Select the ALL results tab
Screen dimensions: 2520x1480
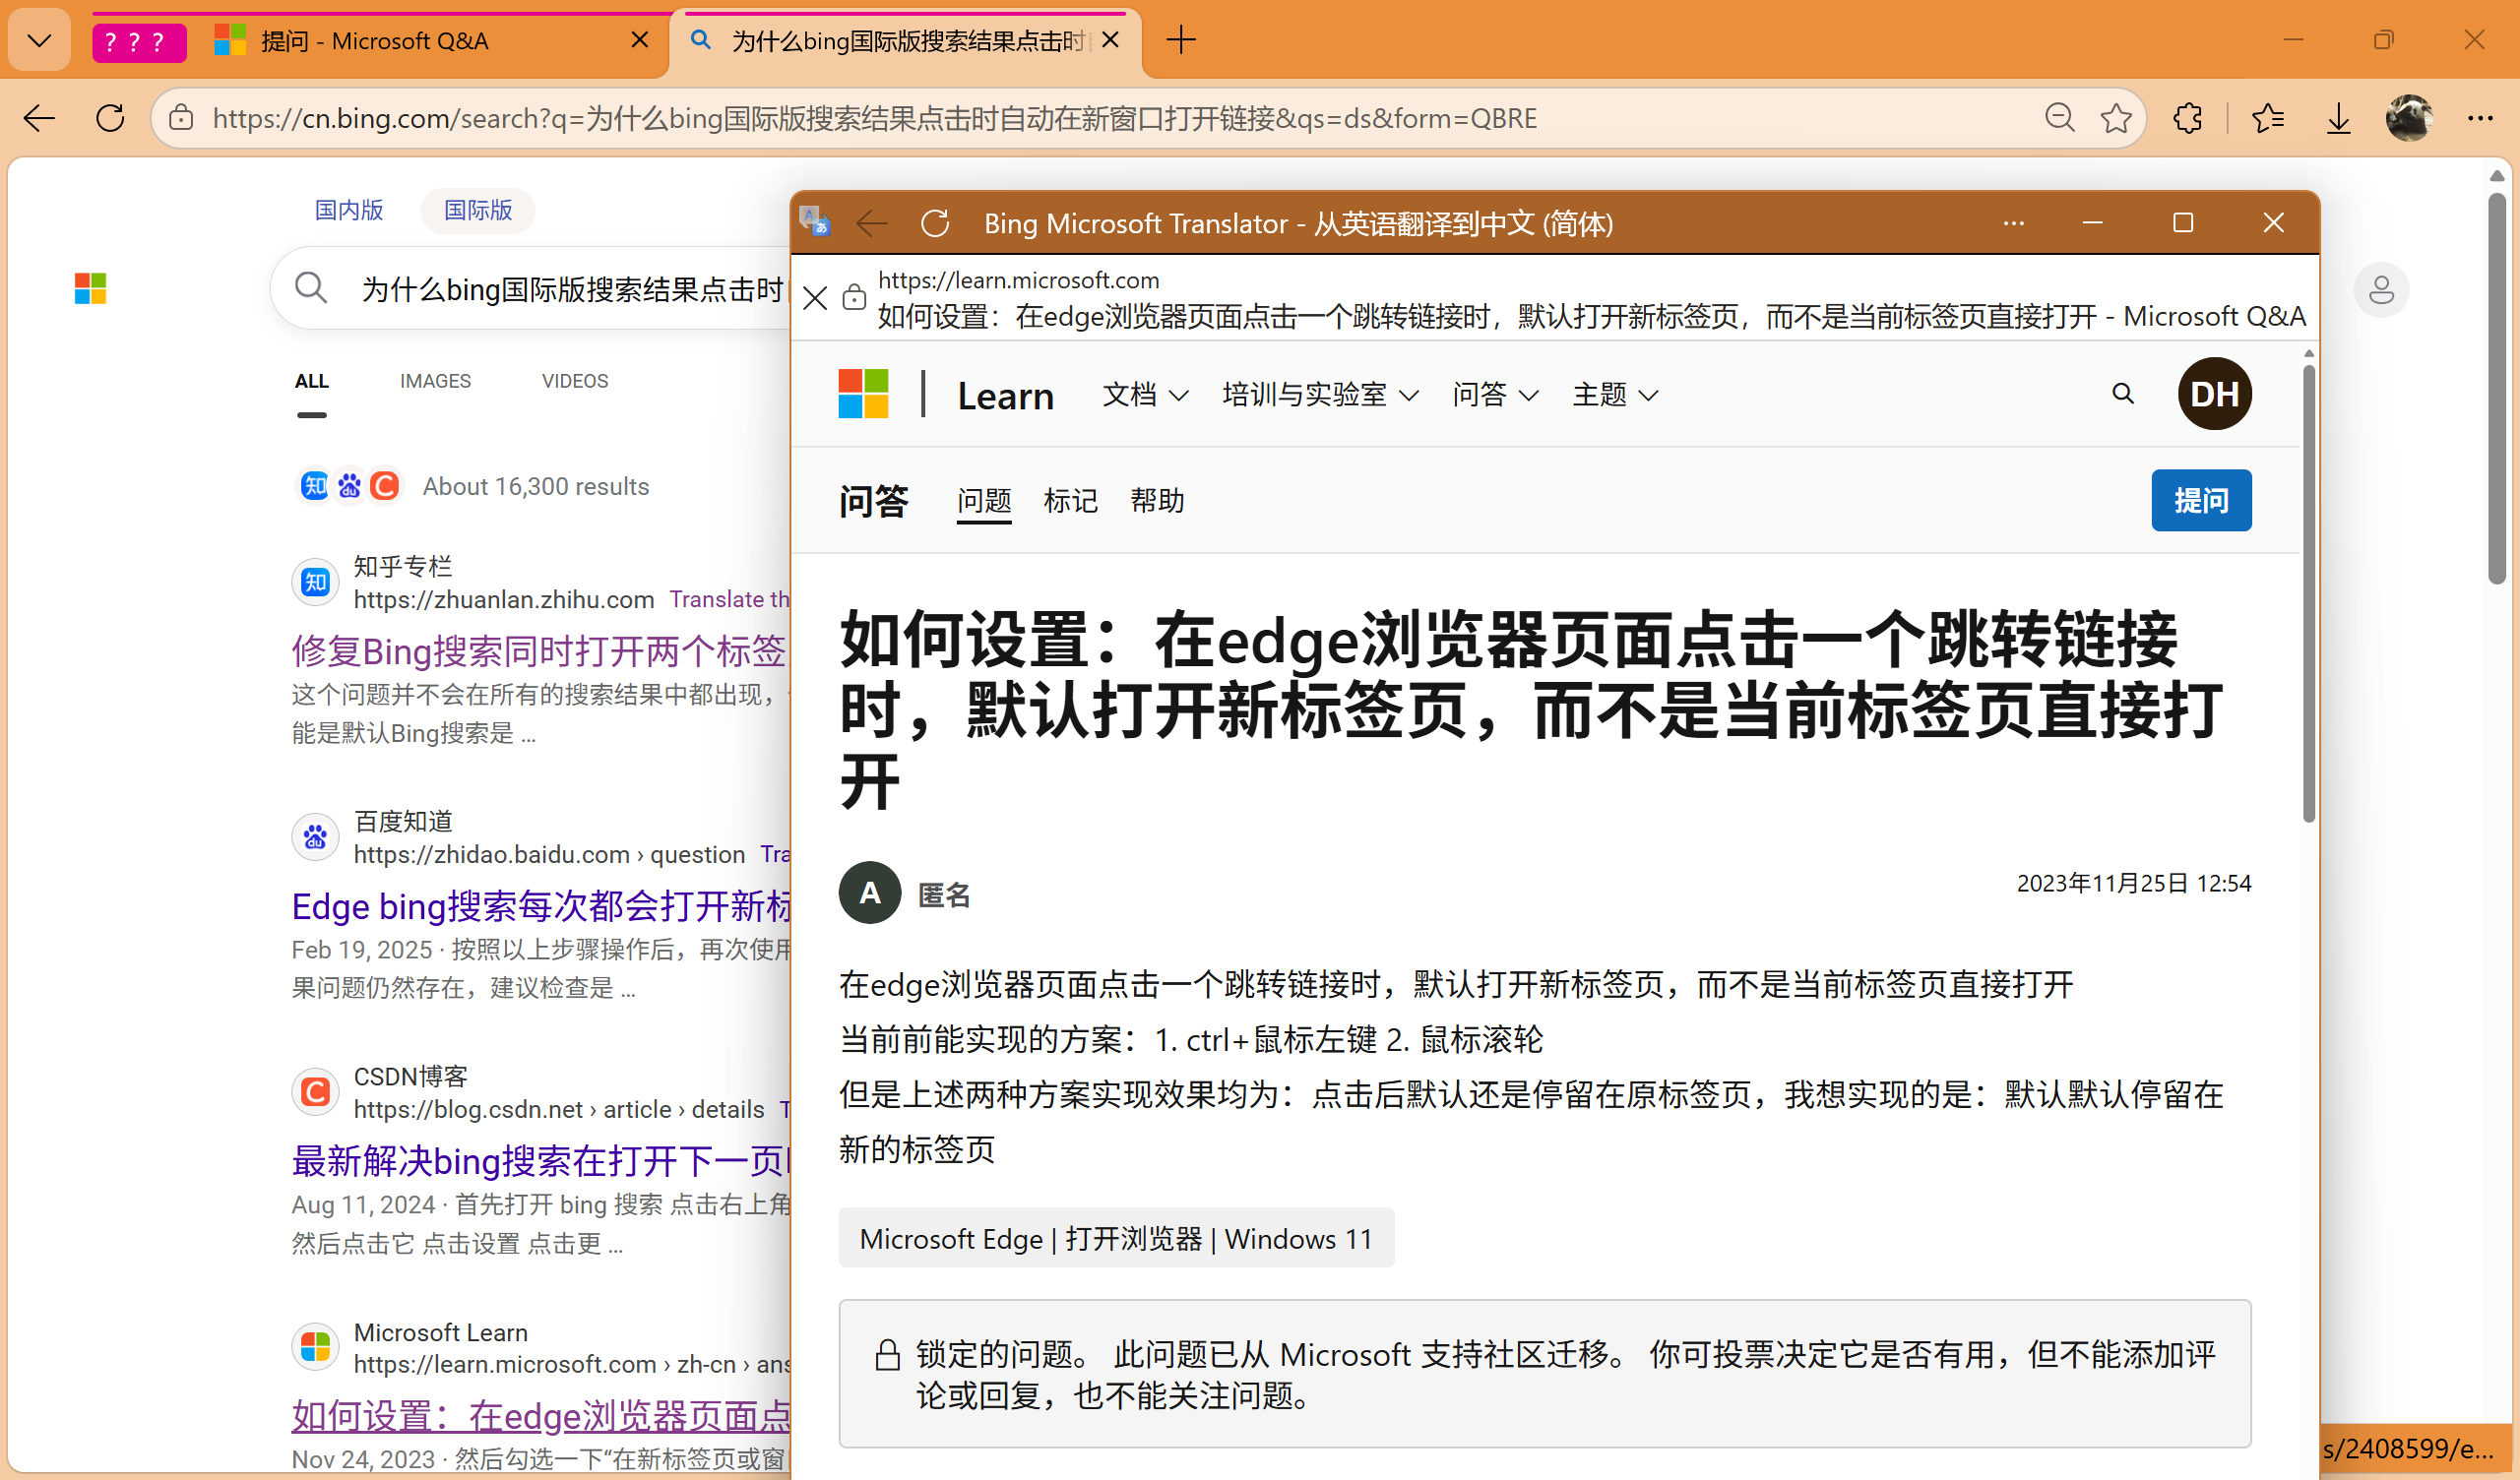coord(312,381)
